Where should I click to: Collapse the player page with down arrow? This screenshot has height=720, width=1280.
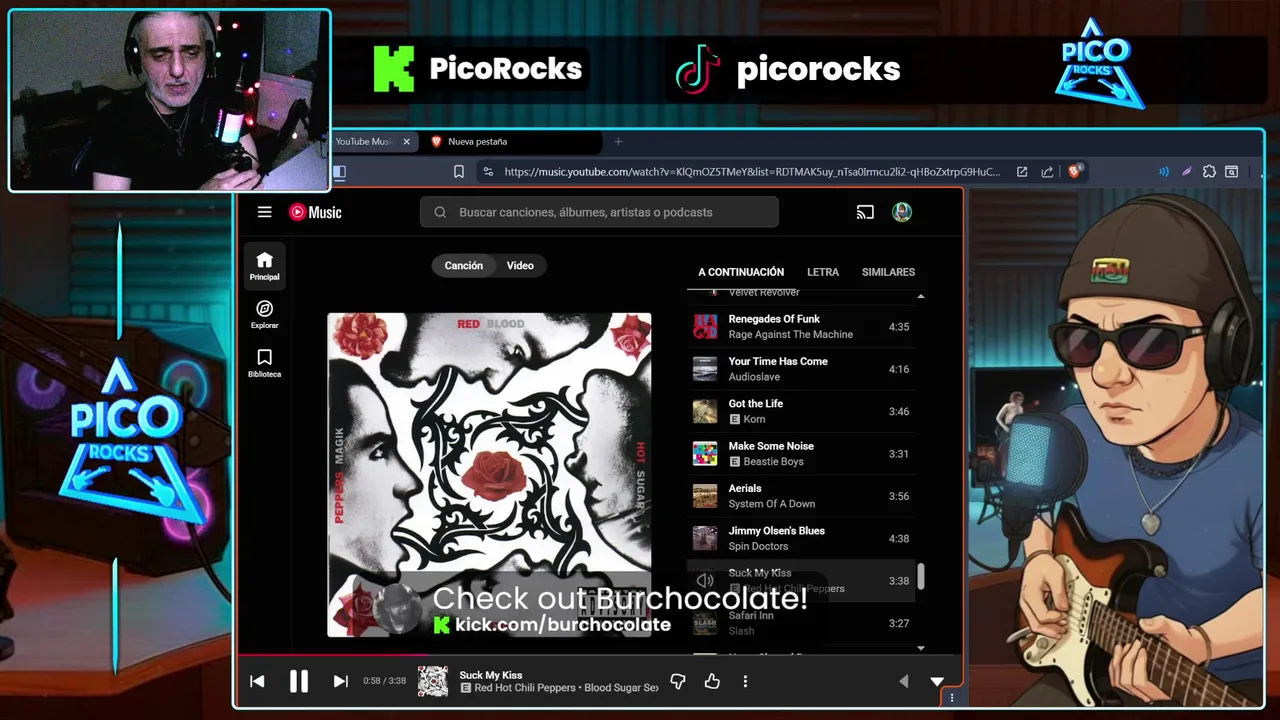pos(937,681)
